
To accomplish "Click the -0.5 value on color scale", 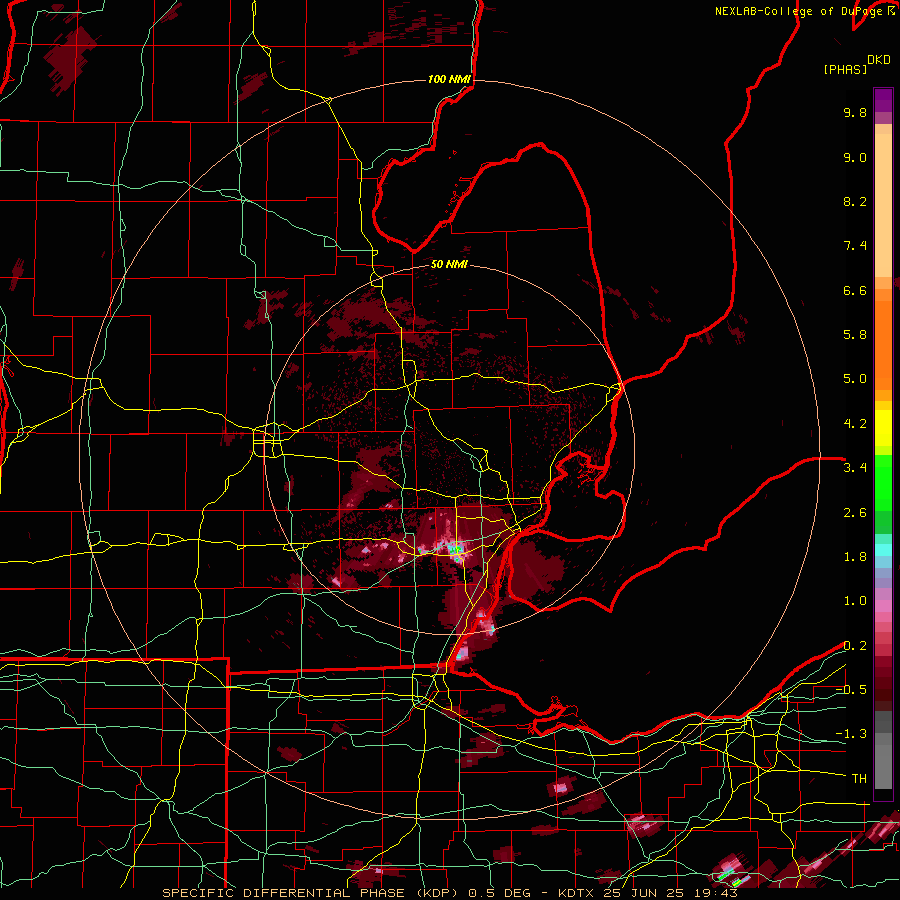I will [851, 690].
